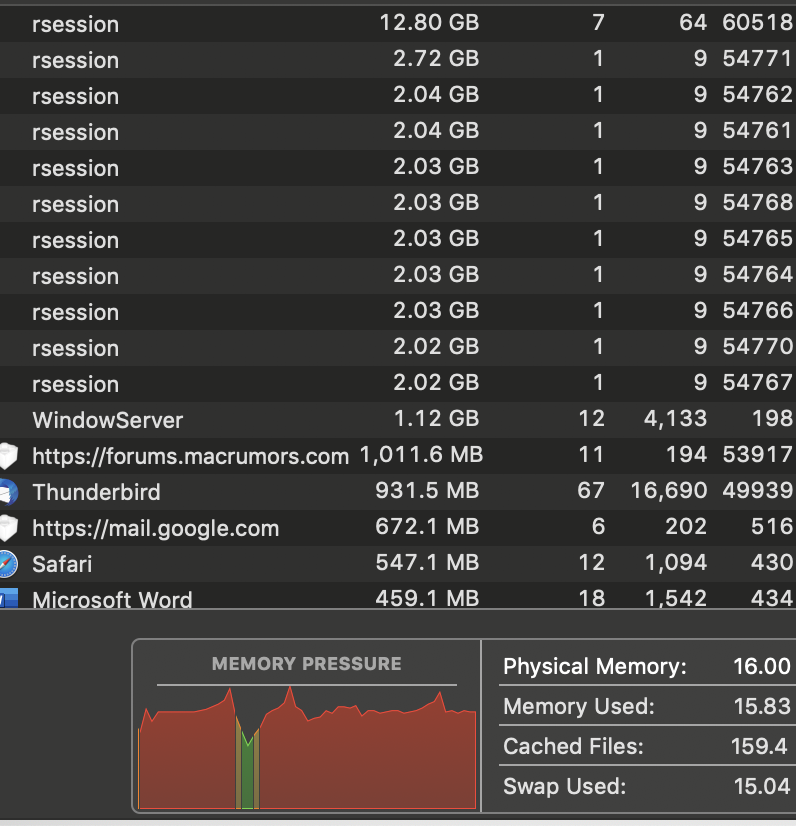Click PID 49939 in Thunderbird row

tap(758, 491)
